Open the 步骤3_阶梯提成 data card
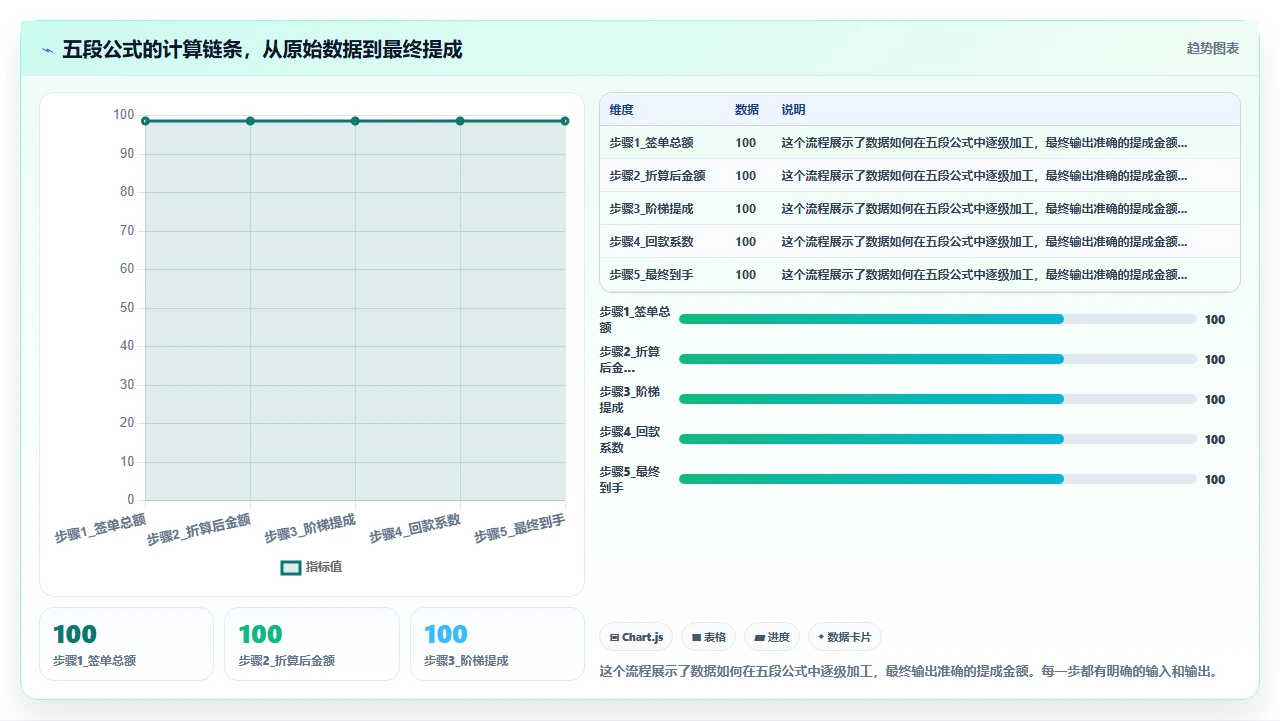 [x=497, y=644]
